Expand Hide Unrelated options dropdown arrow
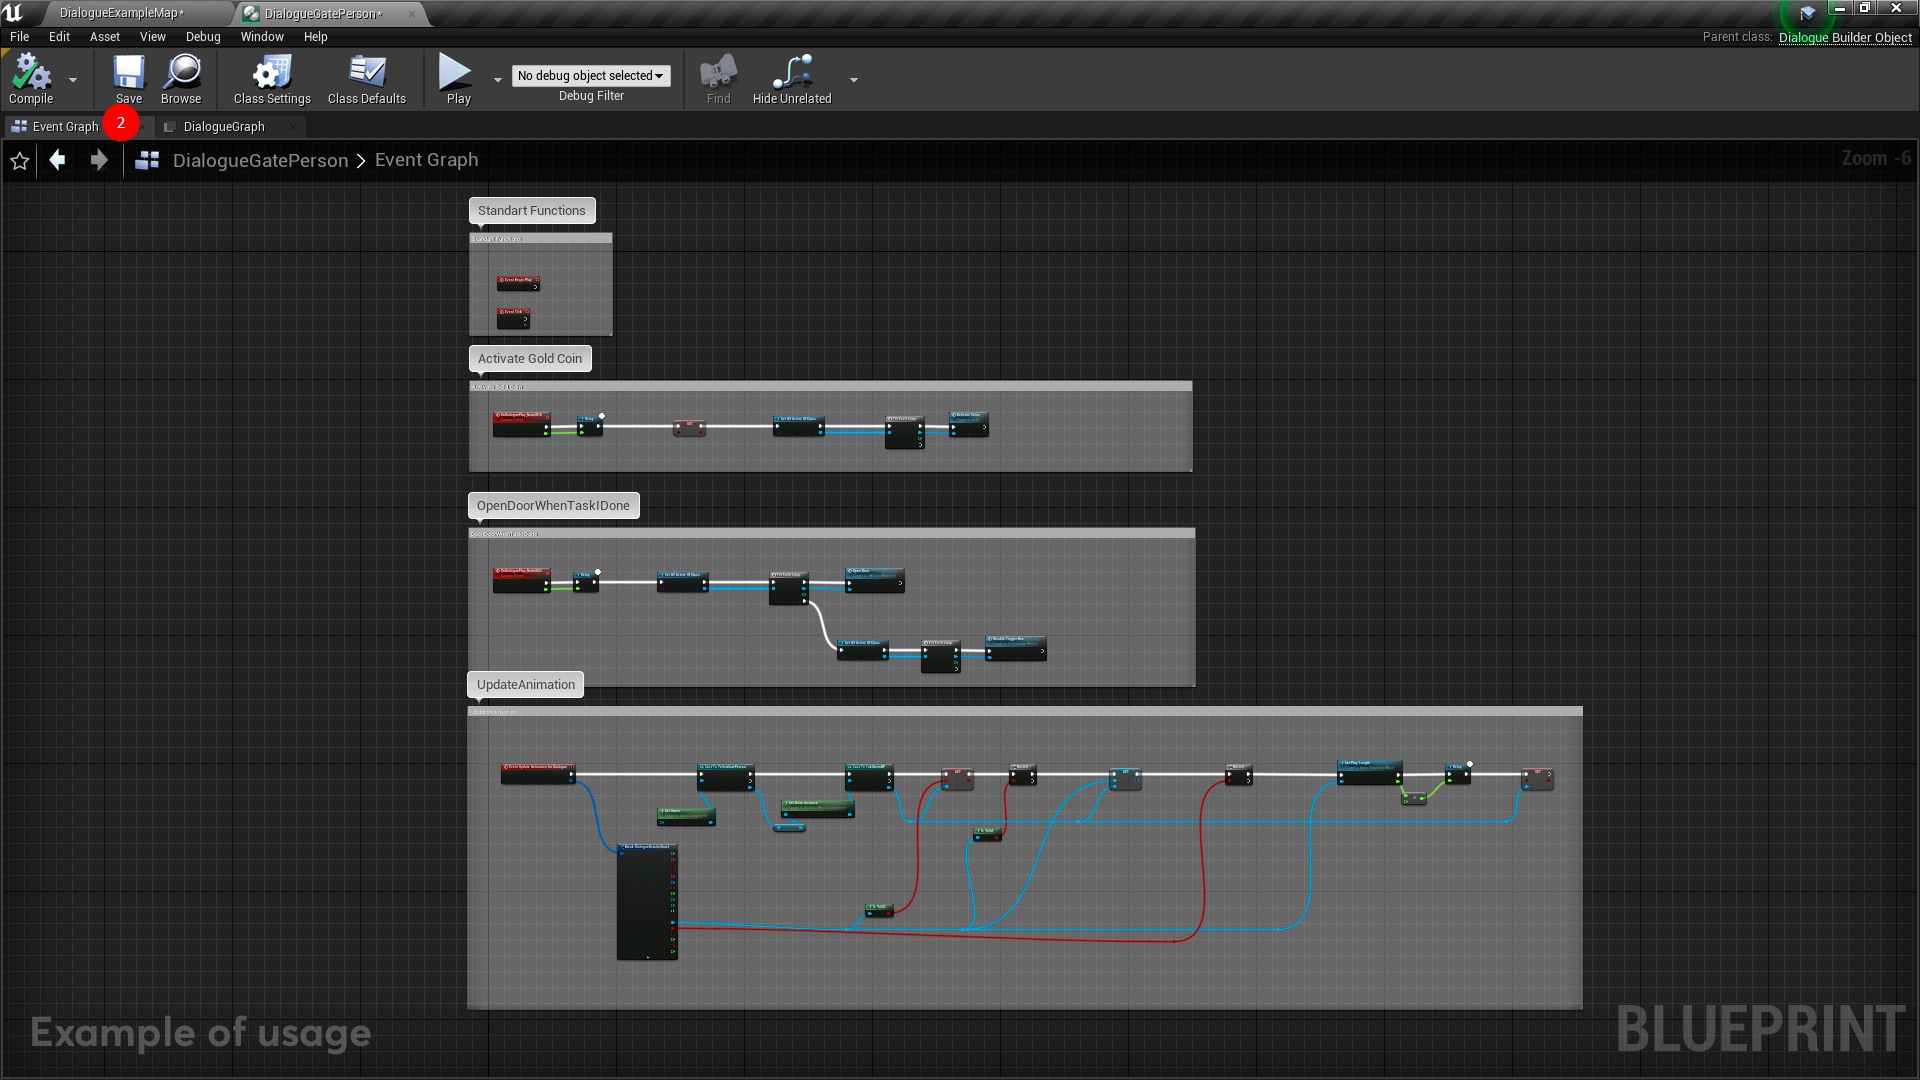This screenshot has width=1920, height=1080. pos(853,80)
